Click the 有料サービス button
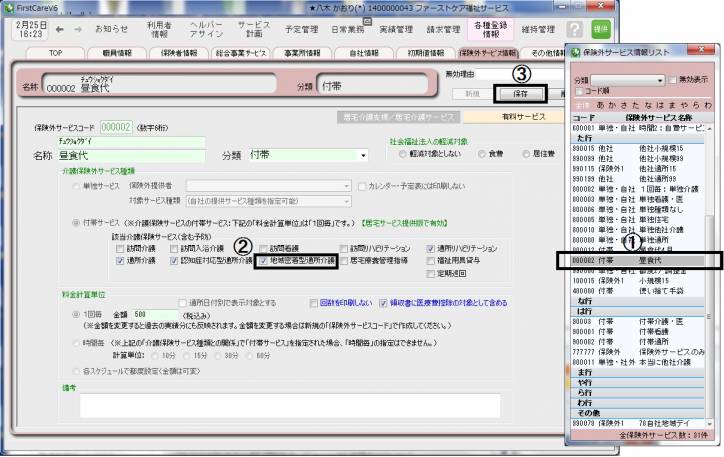This screenshot has height=457, width=724. click(524, 116)
